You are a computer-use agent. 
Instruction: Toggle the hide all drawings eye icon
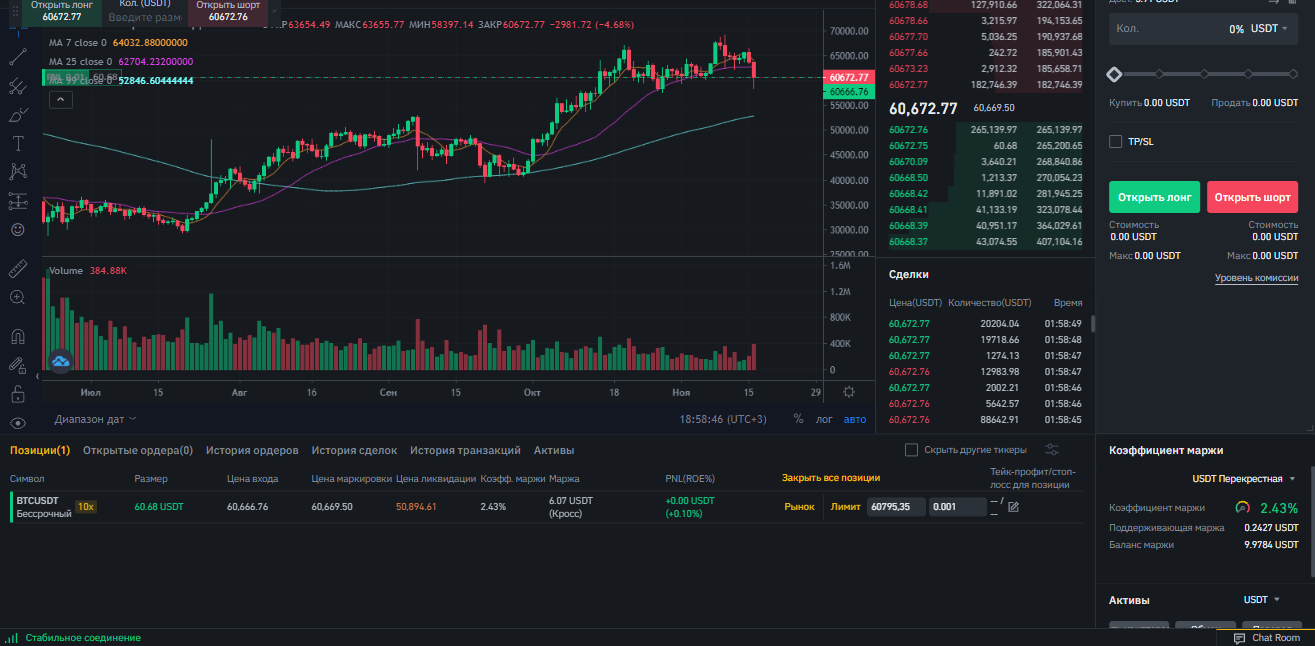(17, 423)
